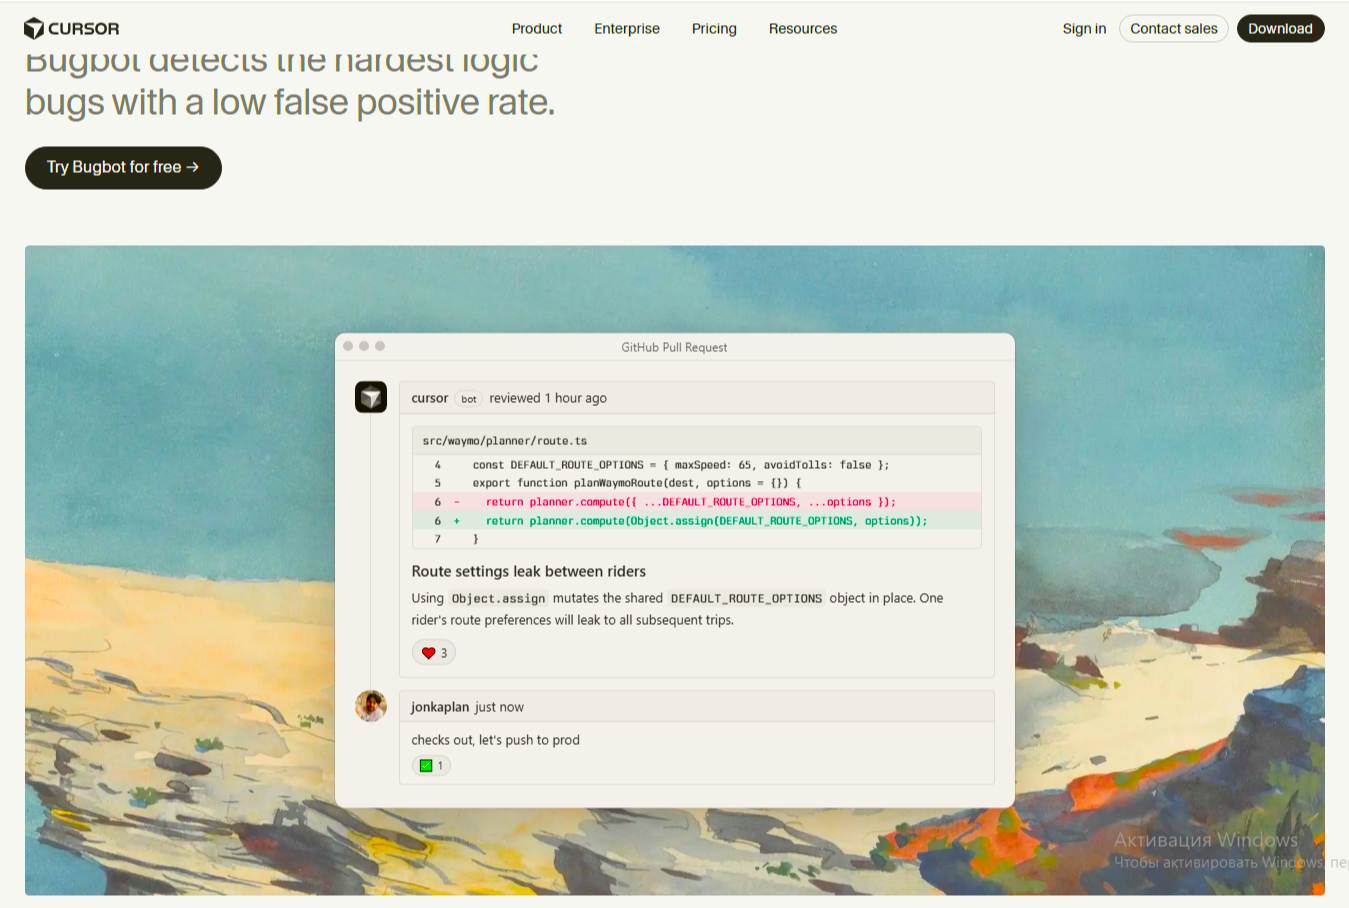
Task: Open the Enterprise menu
Action: (626, 29)
